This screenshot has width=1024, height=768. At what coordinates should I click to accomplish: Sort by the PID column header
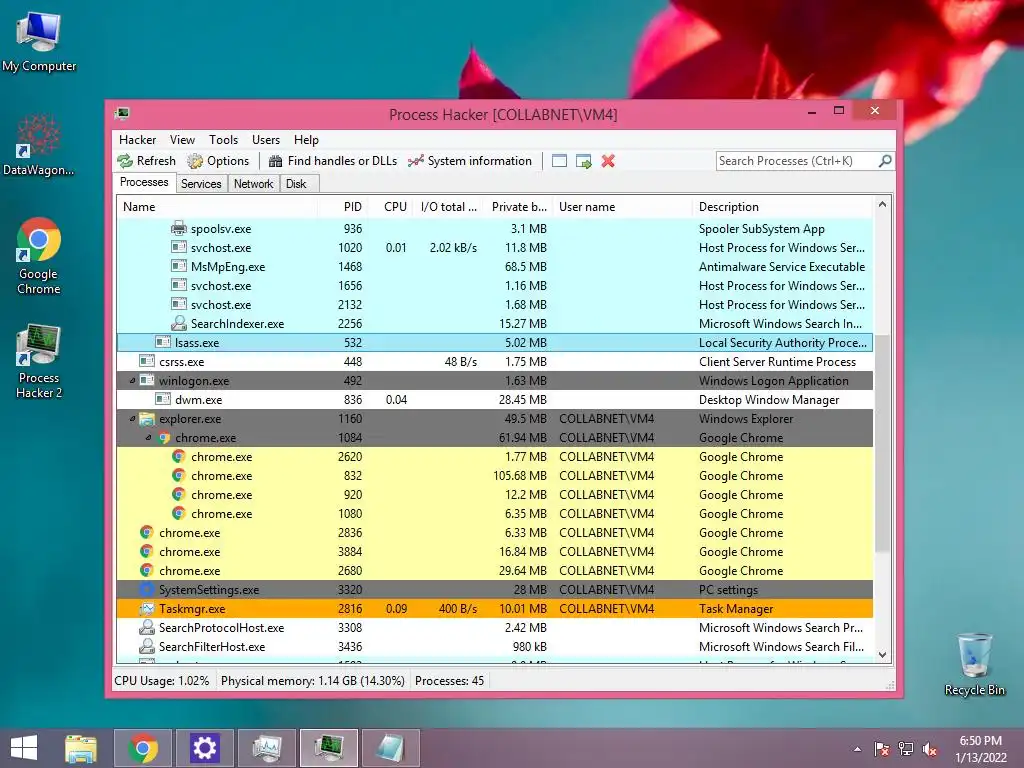[x=342, y=207]
